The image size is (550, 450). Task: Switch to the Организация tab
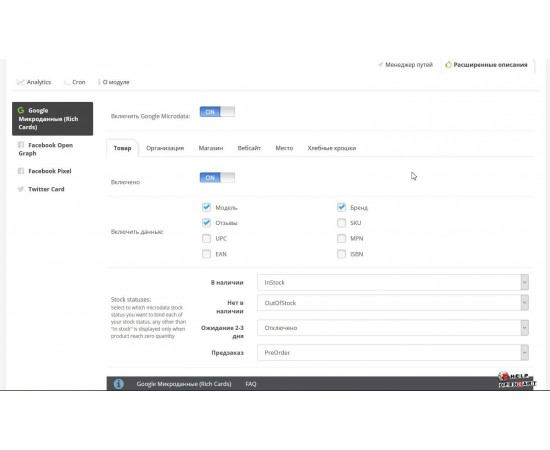[x=165, y=148]
